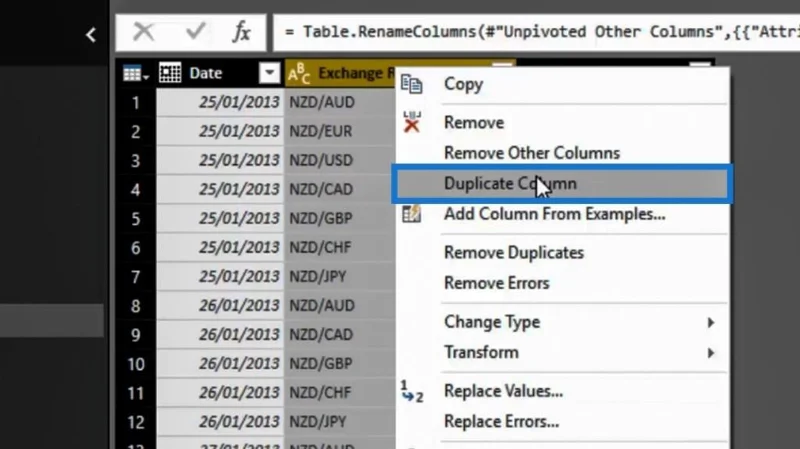Click the Remove column red X icon
The height and width of the screenshot is (449, 800).
(411, 122)
